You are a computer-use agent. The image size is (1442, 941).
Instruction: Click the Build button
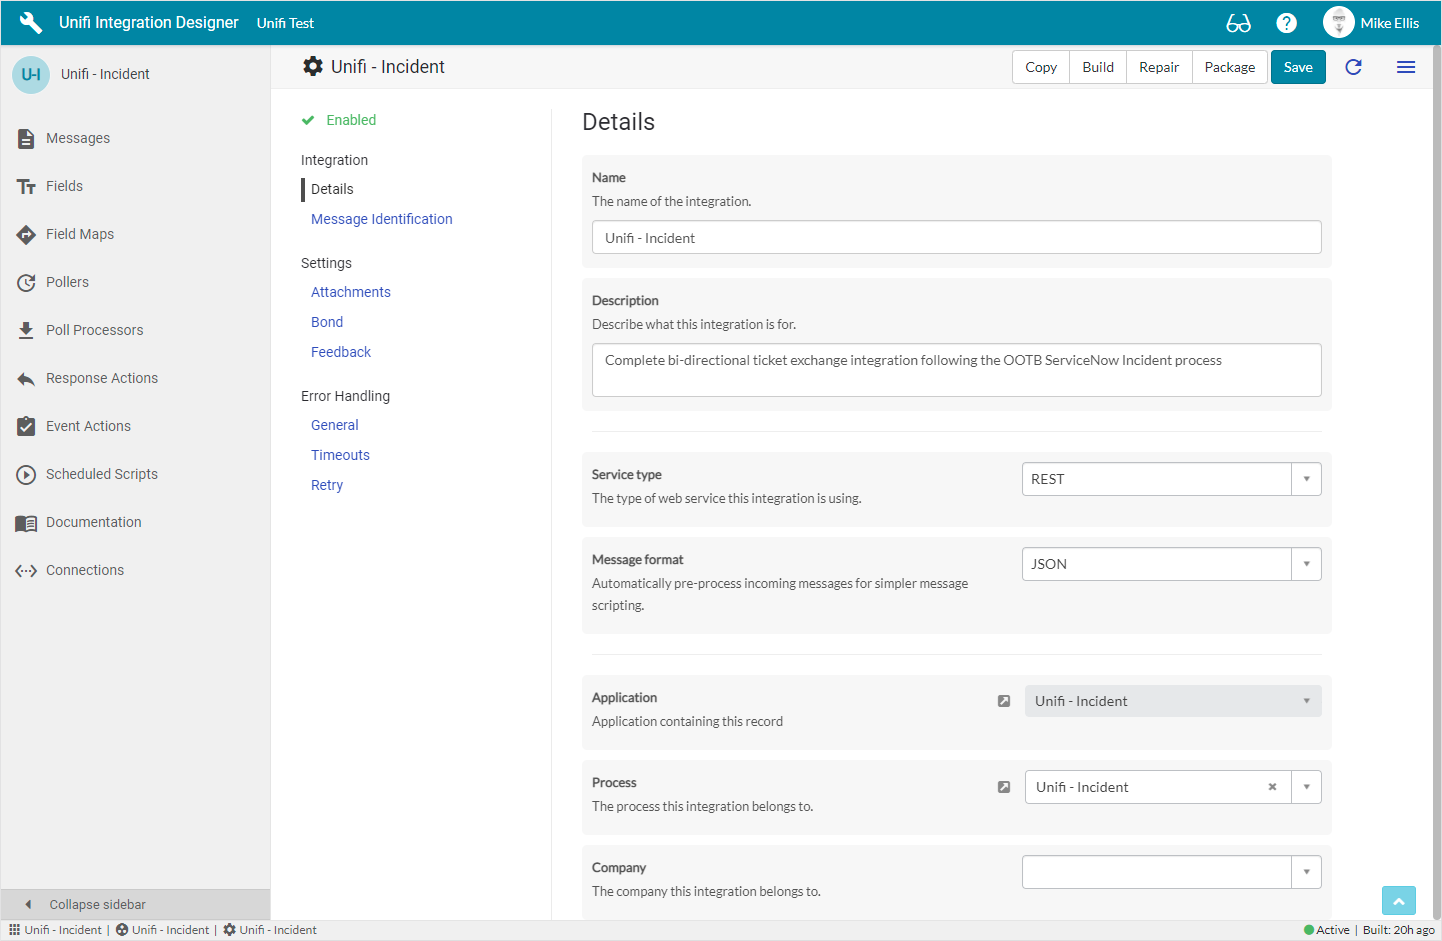(x=1097, y=67)
